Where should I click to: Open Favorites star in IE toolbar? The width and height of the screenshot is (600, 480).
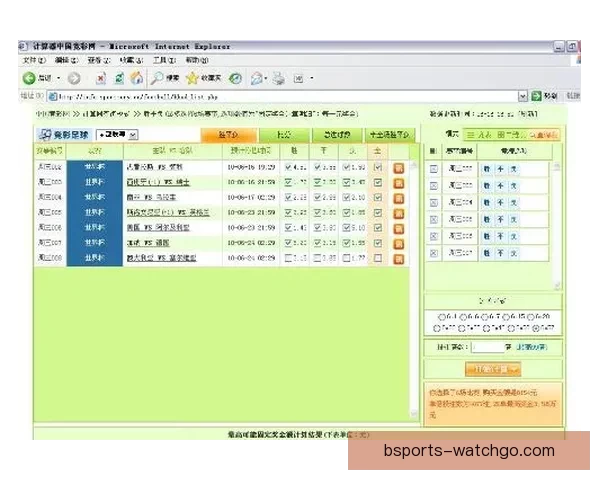point(192,78)
